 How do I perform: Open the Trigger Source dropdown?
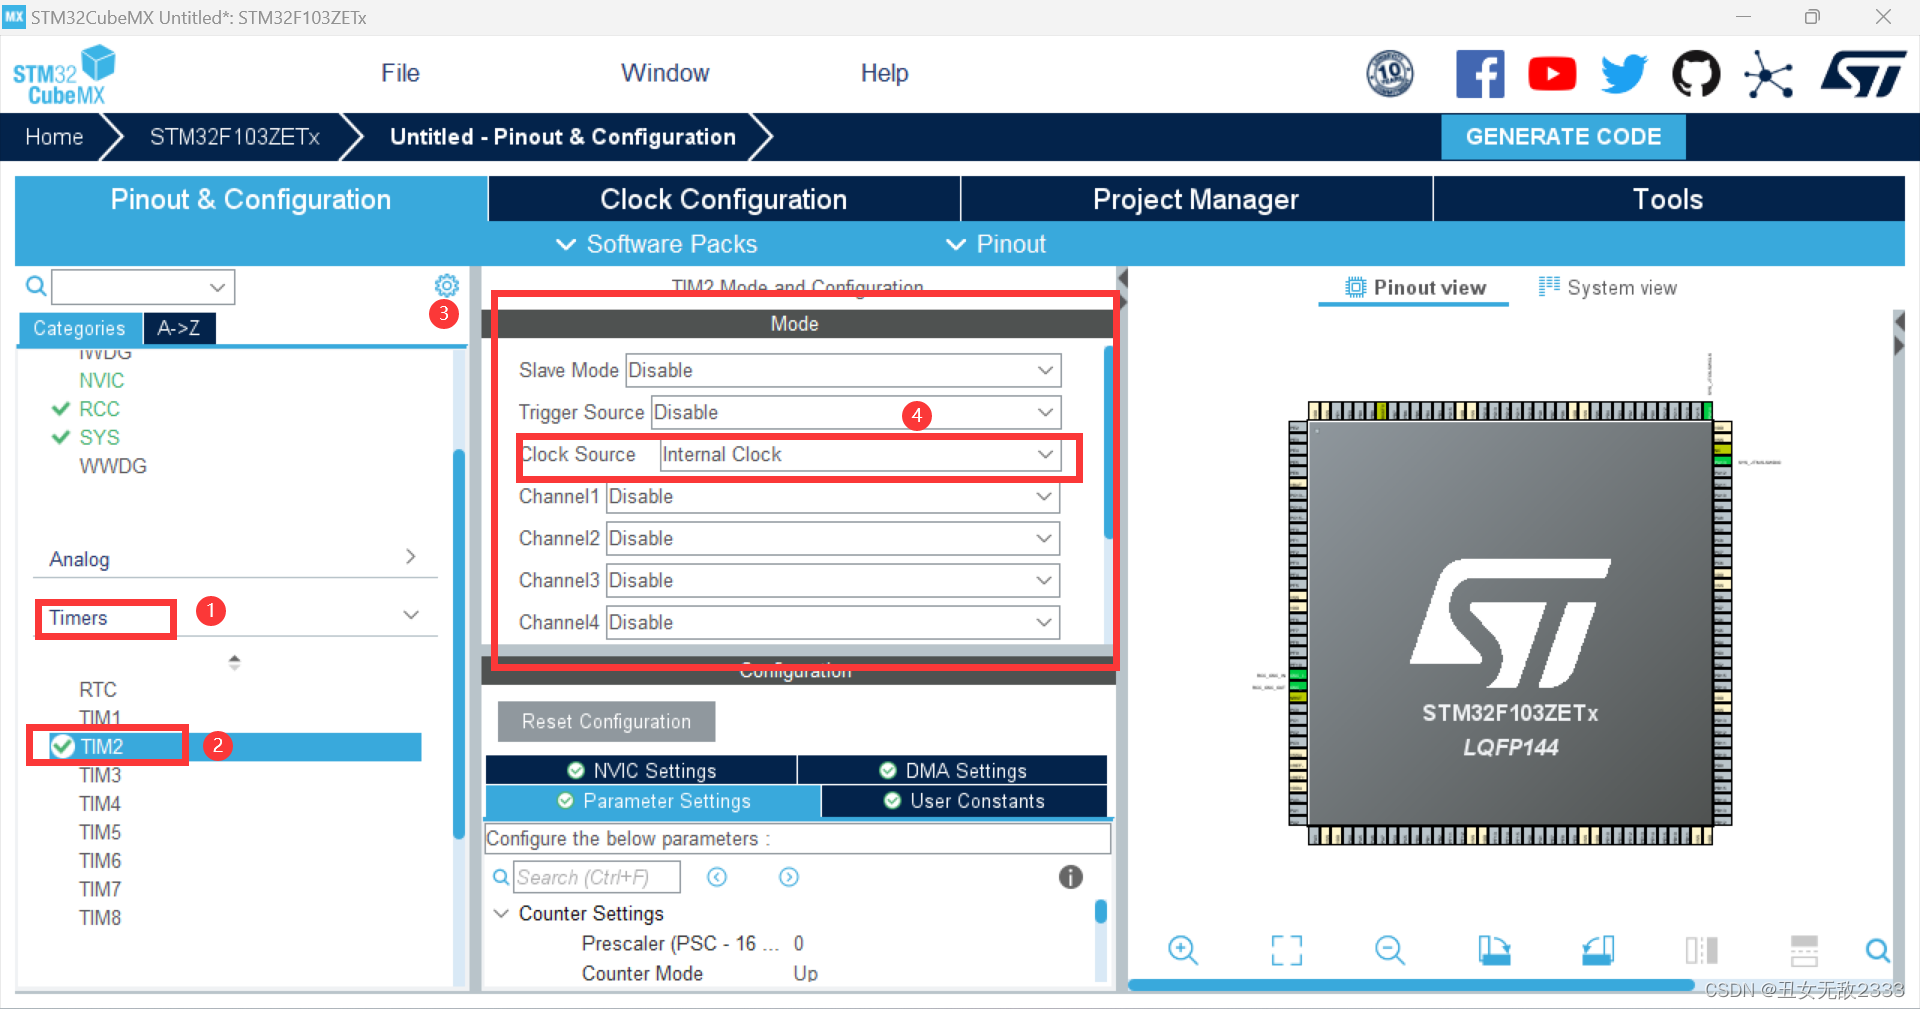point(856,412)
